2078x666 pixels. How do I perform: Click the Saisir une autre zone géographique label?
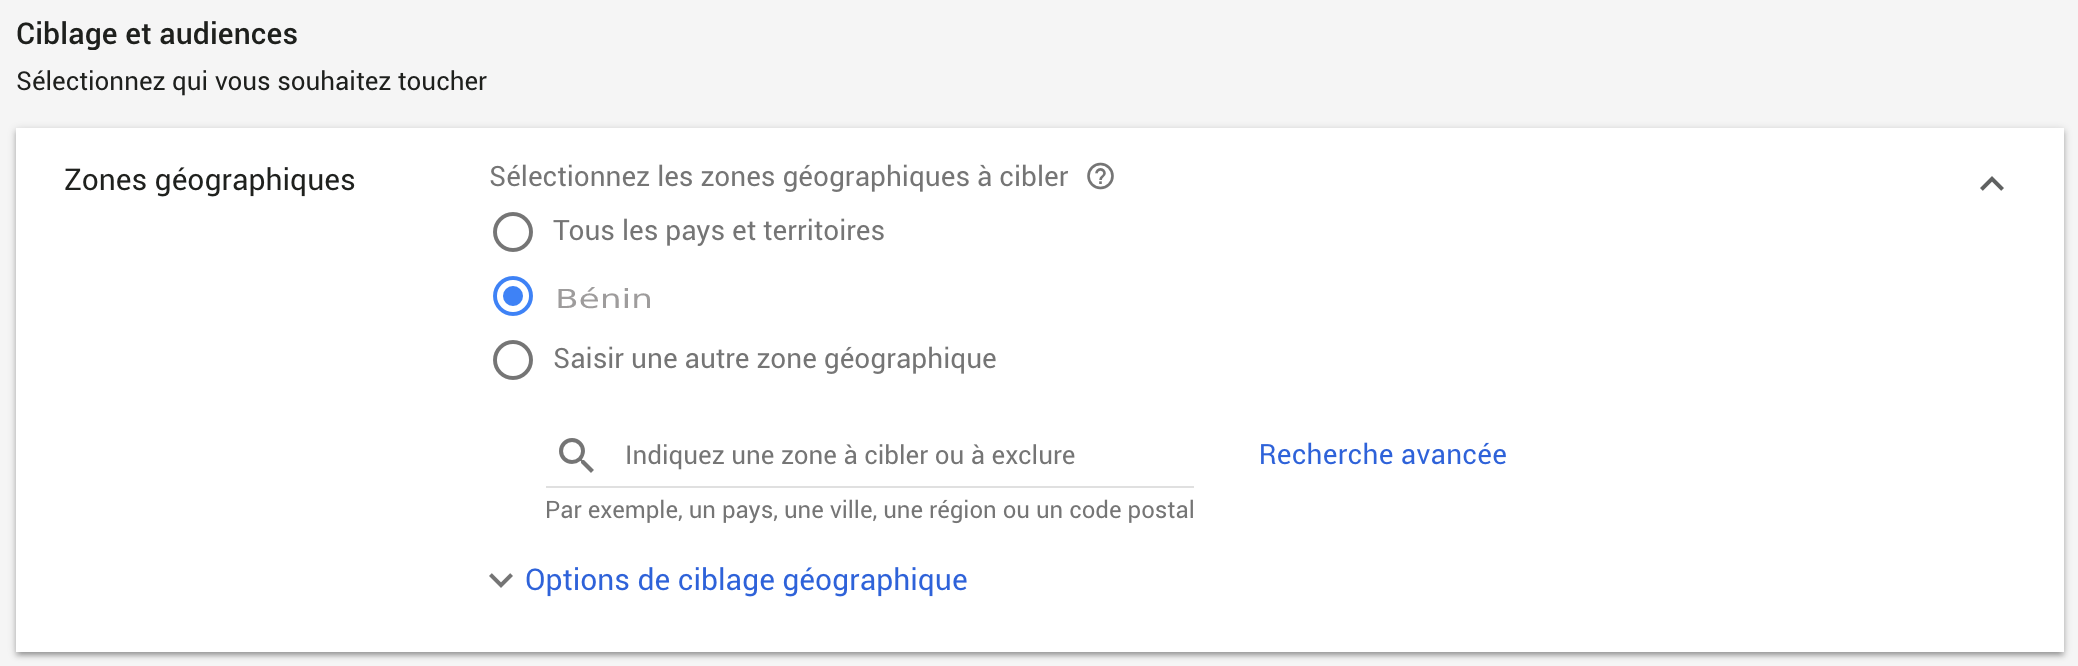pos(774,359)
